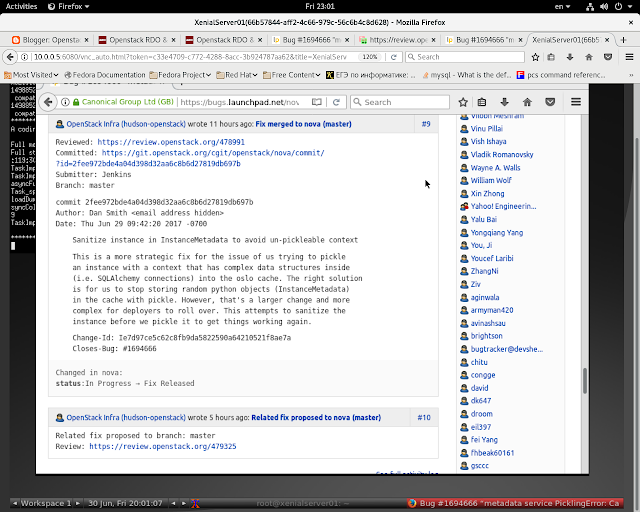Image resolution: width=640 pixels, height=512 pixels.
Task: Expand Fedora Project bookmarks folder
Action: coord(180,75)
